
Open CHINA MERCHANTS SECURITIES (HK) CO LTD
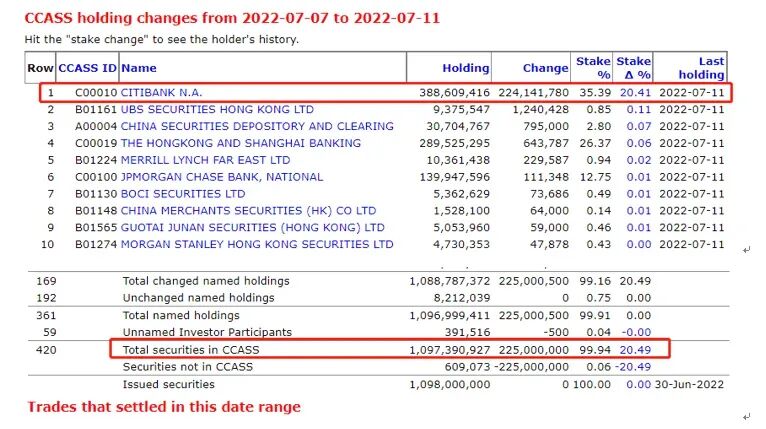[248, 211]
